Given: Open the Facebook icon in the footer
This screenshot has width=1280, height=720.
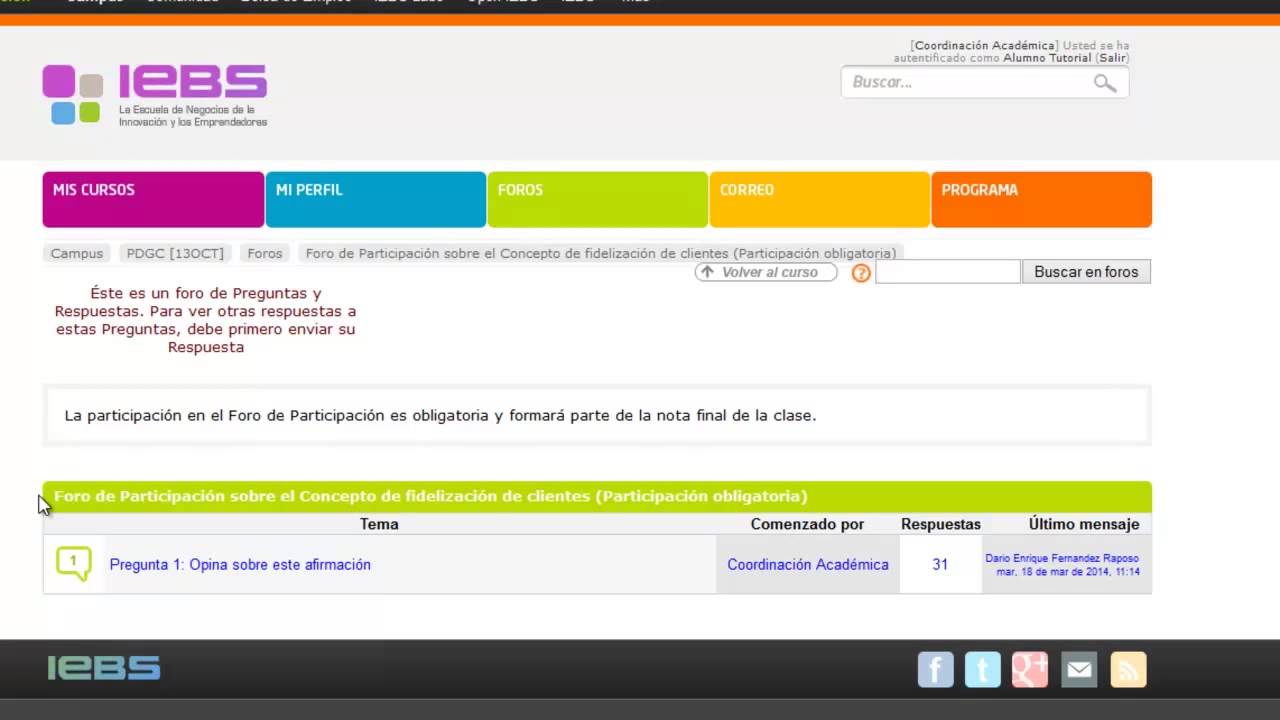Looking at the screenshot, I should (936, 669).
